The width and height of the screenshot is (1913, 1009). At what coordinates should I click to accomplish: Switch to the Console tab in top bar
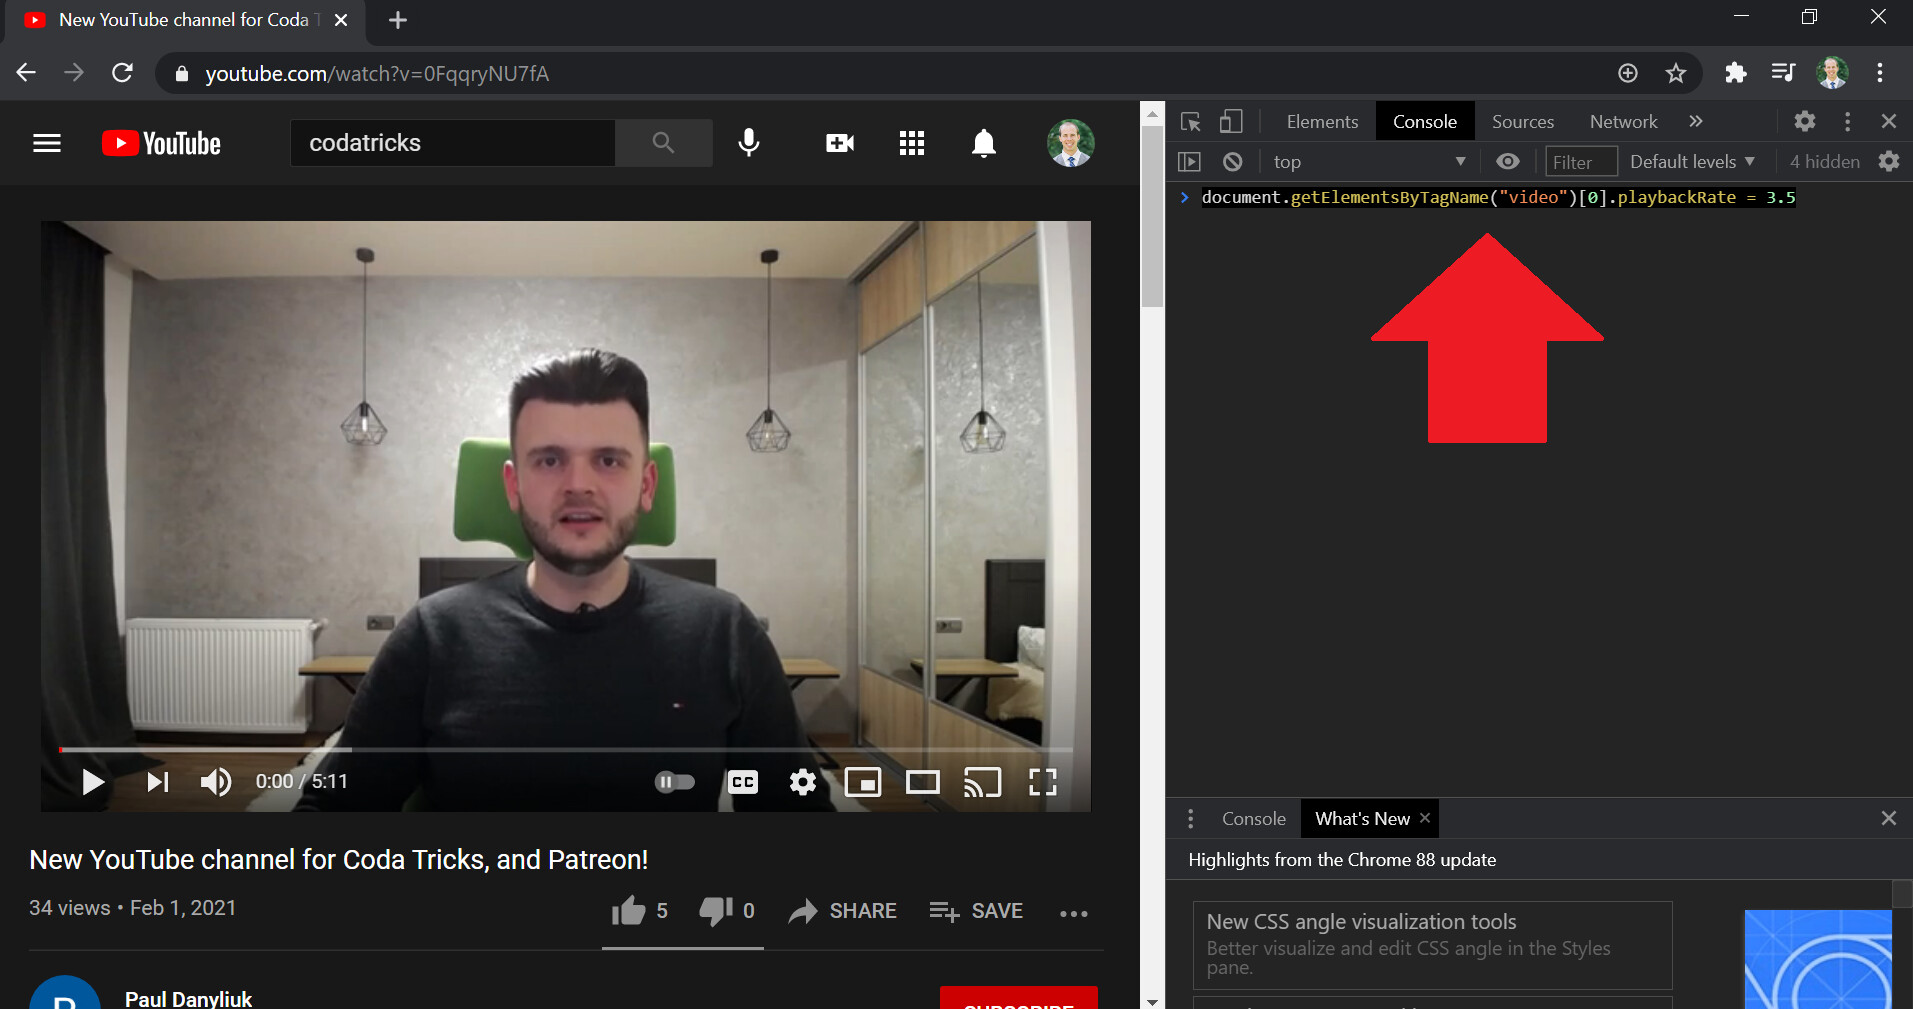tap(1425, 121)
